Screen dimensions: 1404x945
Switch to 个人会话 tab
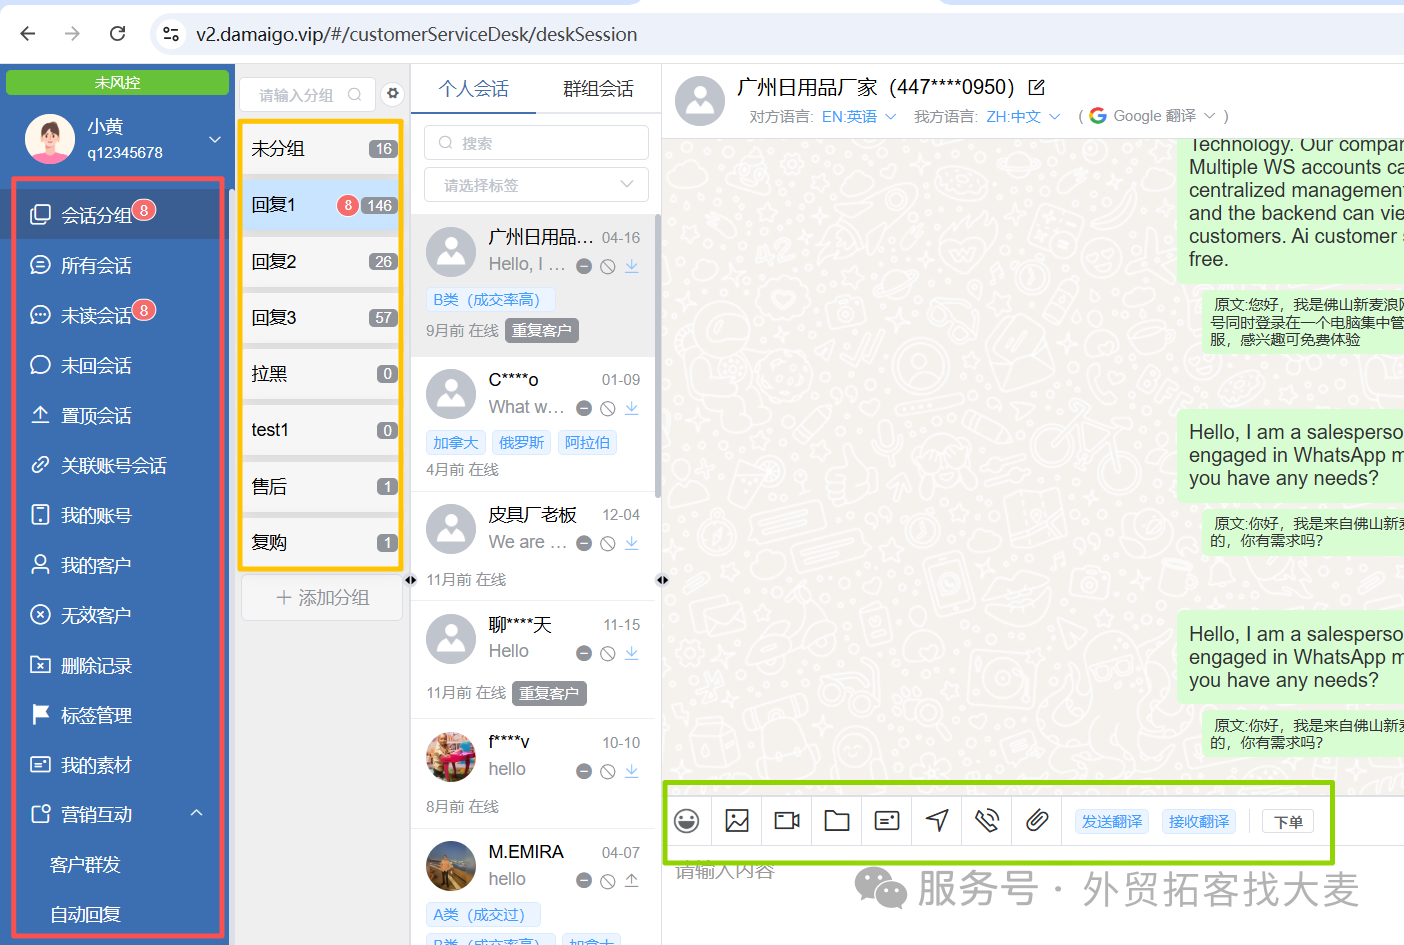coord(473,89)
